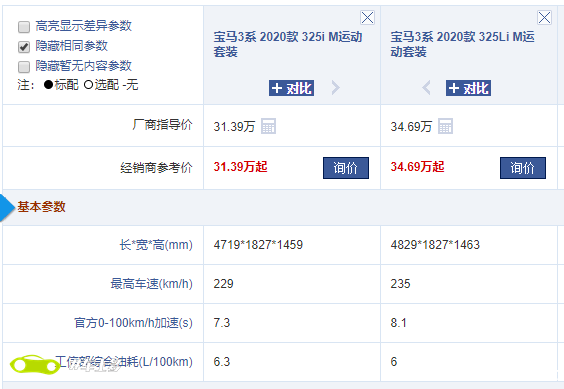Image resolution: width=564 pixels, height=389 pixels.
Task: Select acceleration value 8.1
Action: pos(399,323)
